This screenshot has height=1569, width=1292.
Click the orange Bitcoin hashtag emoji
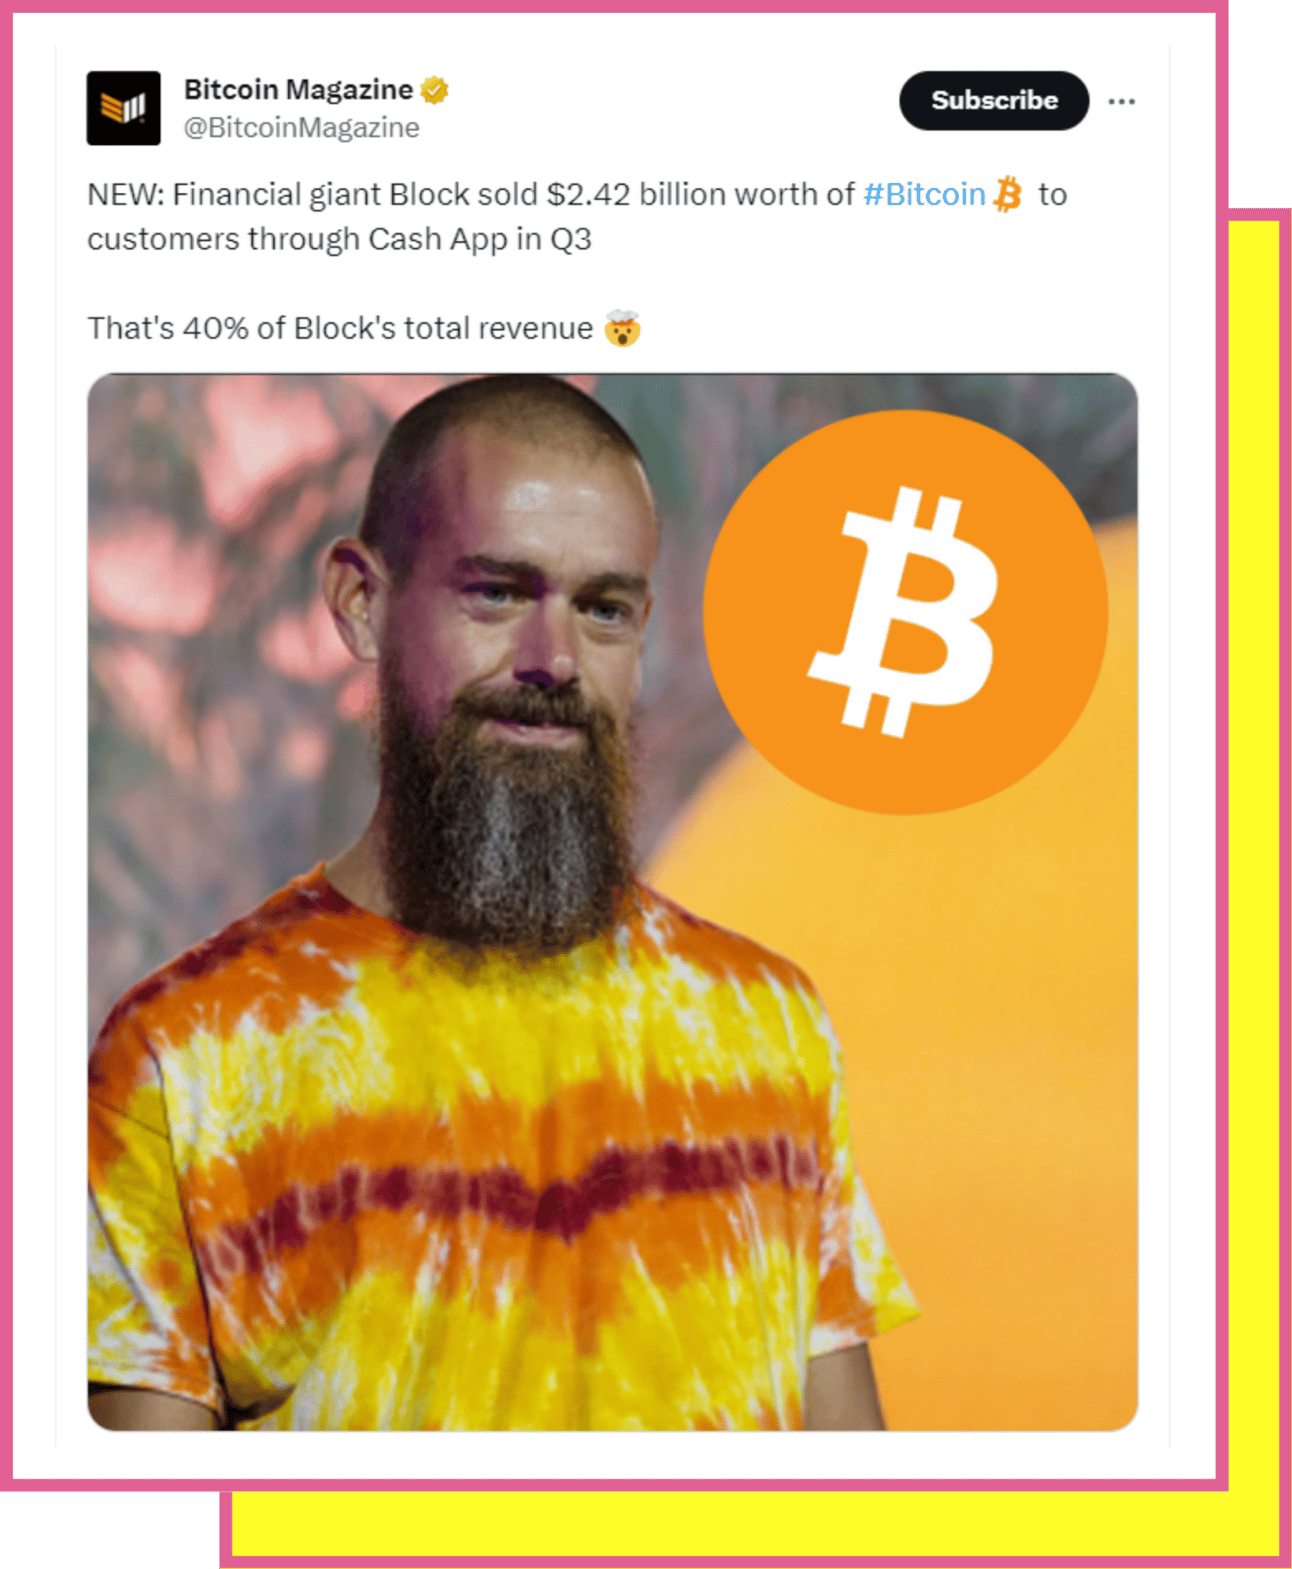click(x=1008, y=194)
